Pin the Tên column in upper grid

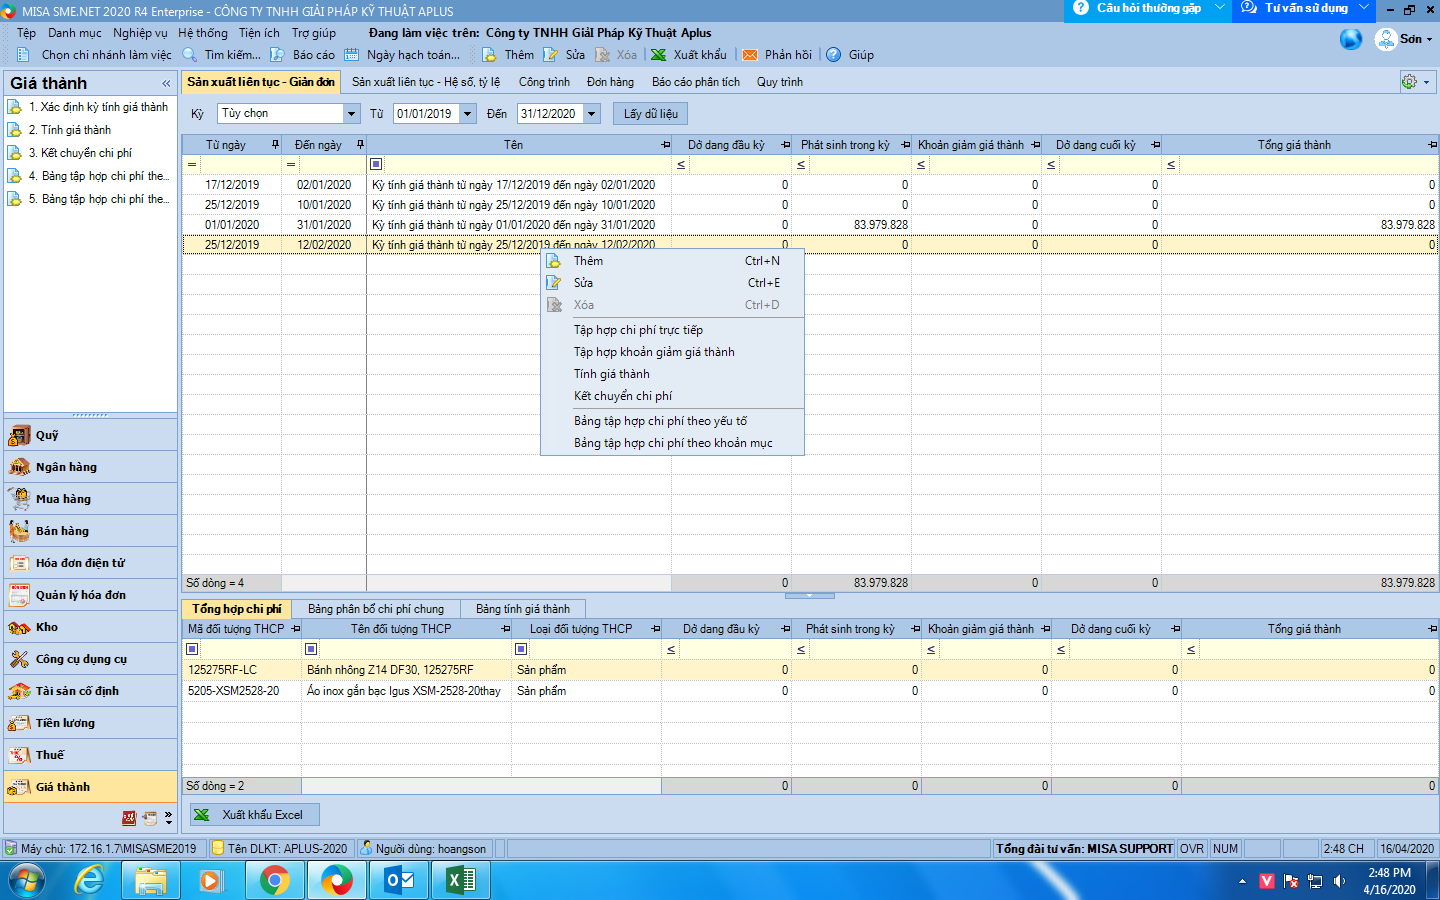[x=665, y=145]
